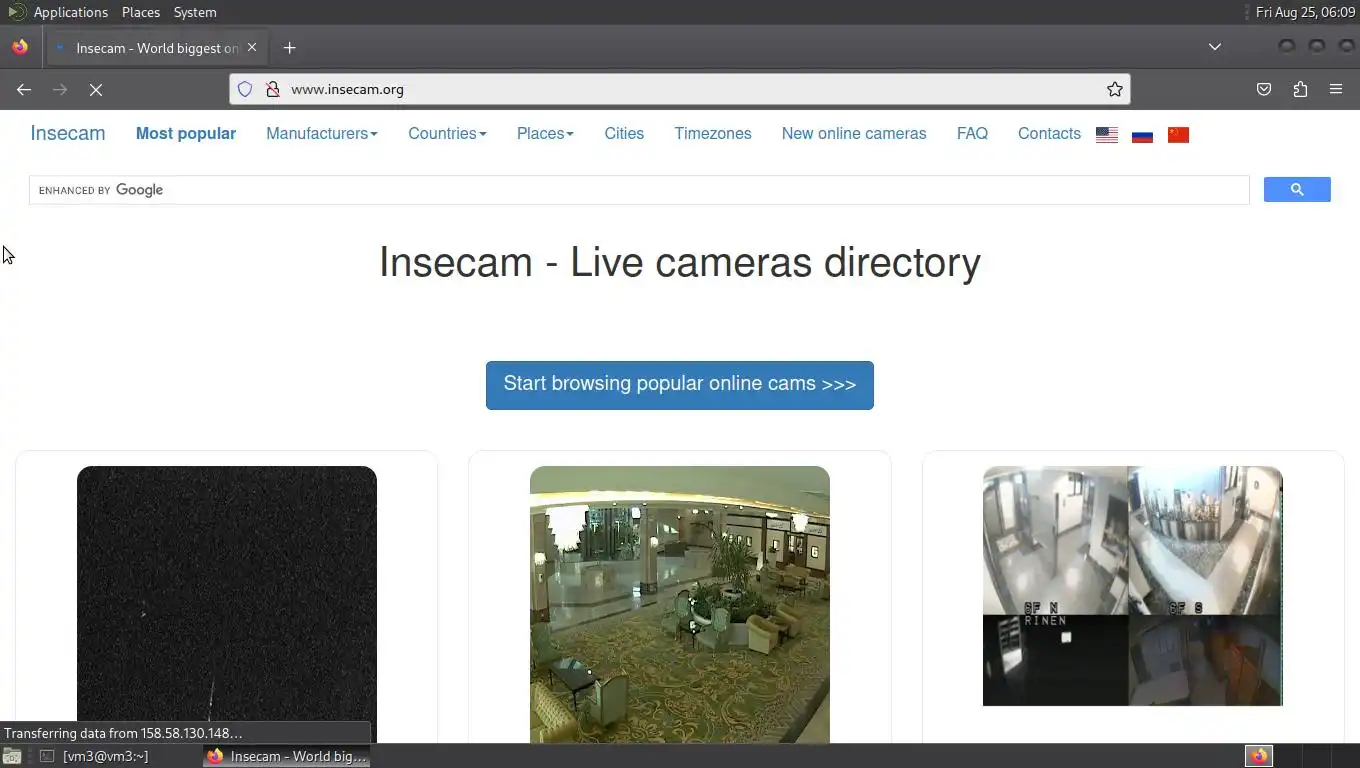Open the FAQ page
This screenshot has height=768, width=1360.
(x=972, y=133)
